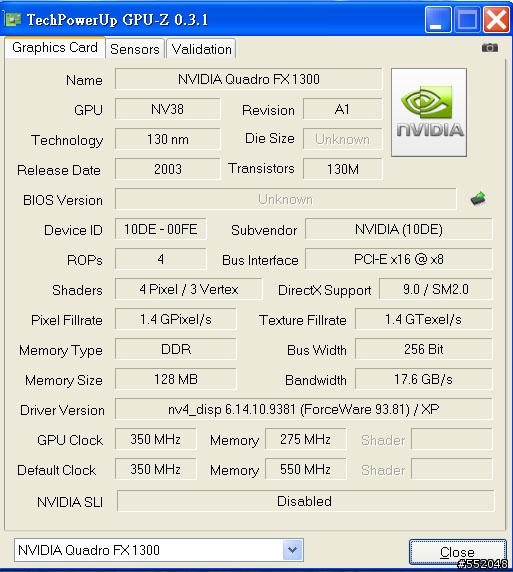513x572 pixels.
Task: Click the Transistors field 130M
Action: pos(343,169)
